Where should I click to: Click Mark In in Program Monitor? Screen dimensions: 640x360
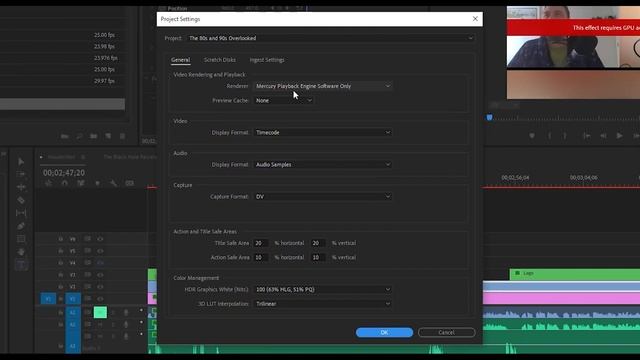click(549, 136)
